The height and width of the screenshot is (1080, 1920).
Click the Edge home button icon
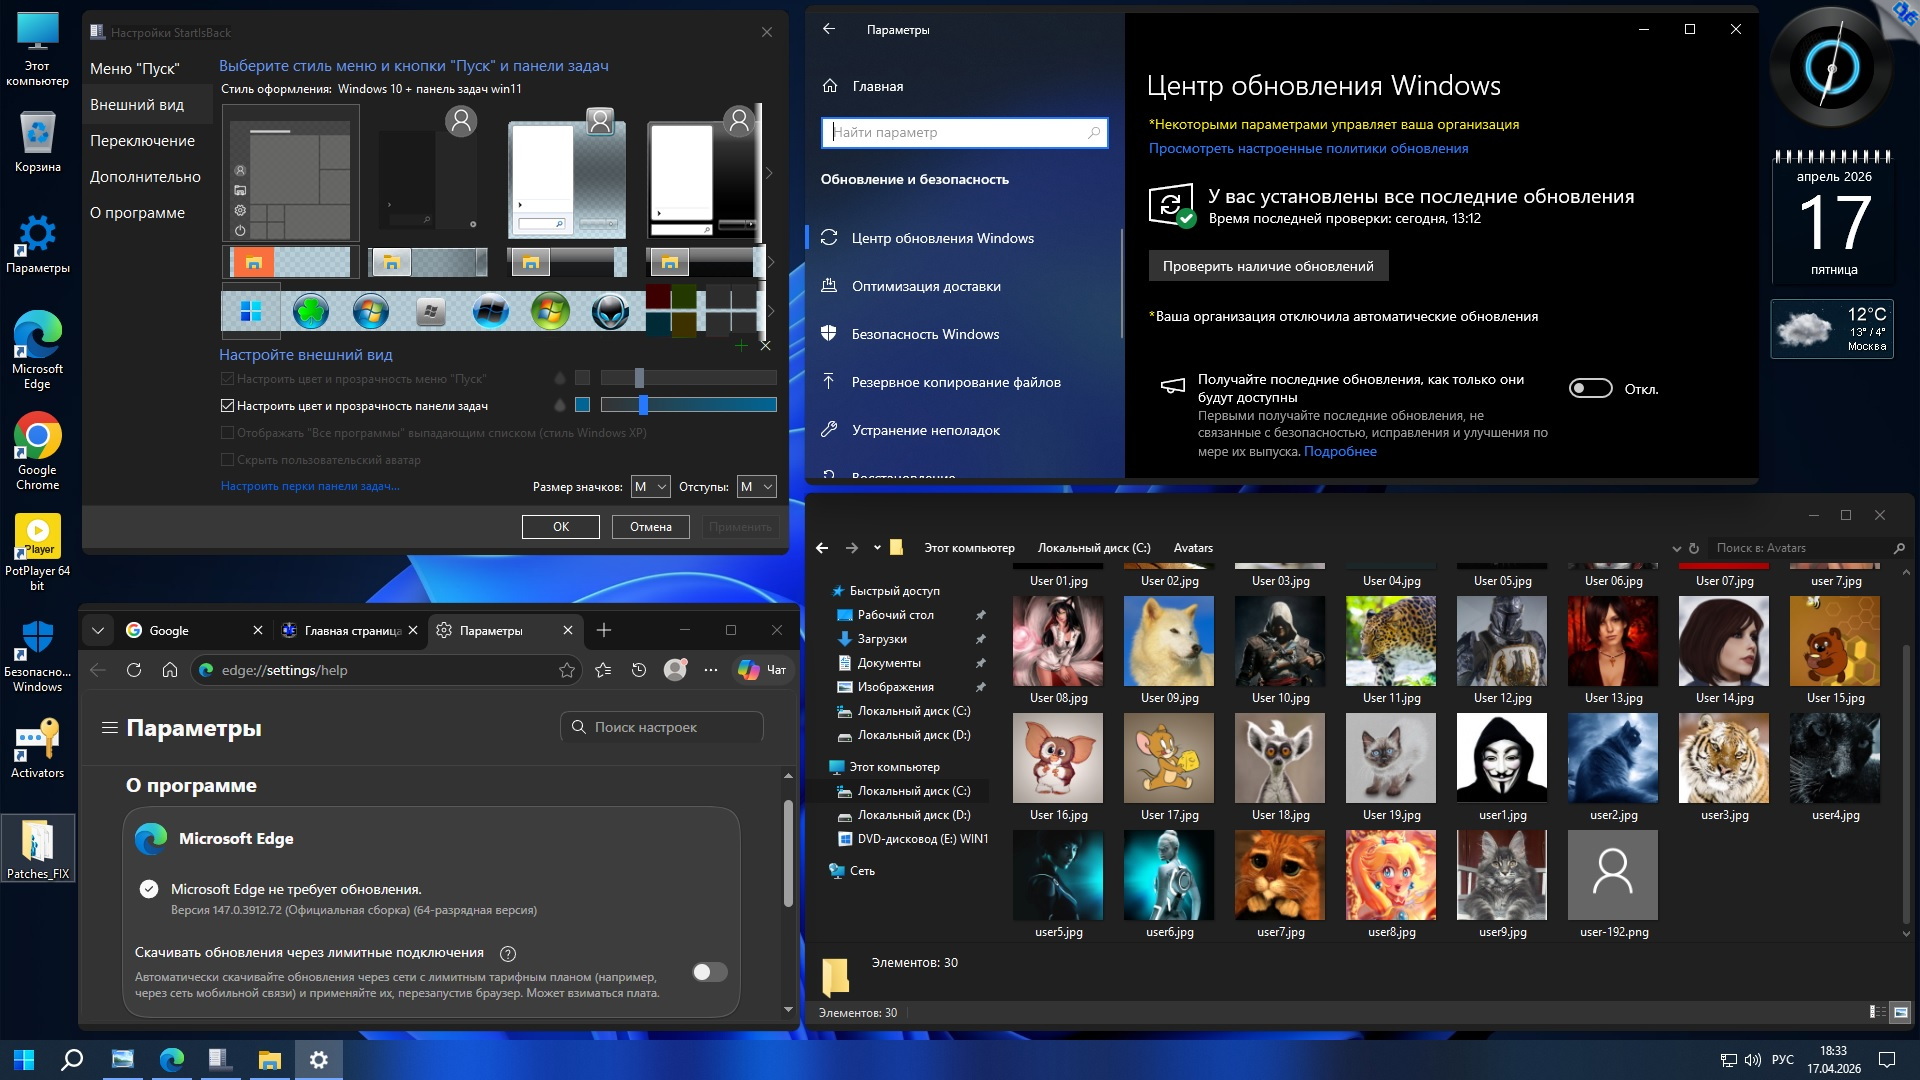pos(170,670)
